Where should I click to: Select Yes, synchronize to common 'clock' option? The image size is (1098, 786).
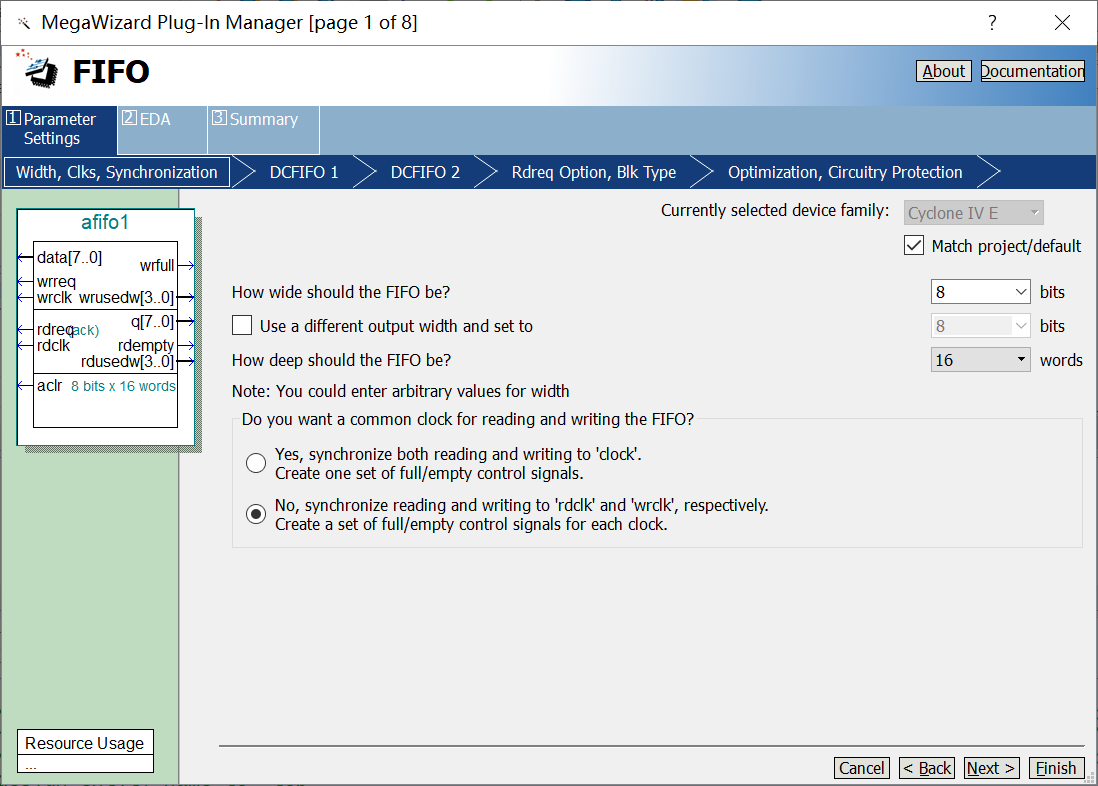[256, 463]
